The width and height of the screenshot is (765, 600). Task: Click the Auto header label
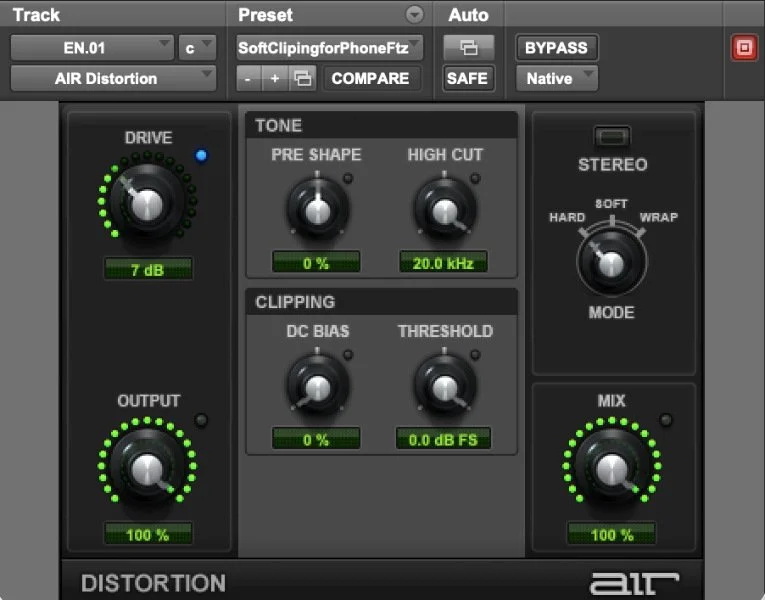tap(468, 15)
